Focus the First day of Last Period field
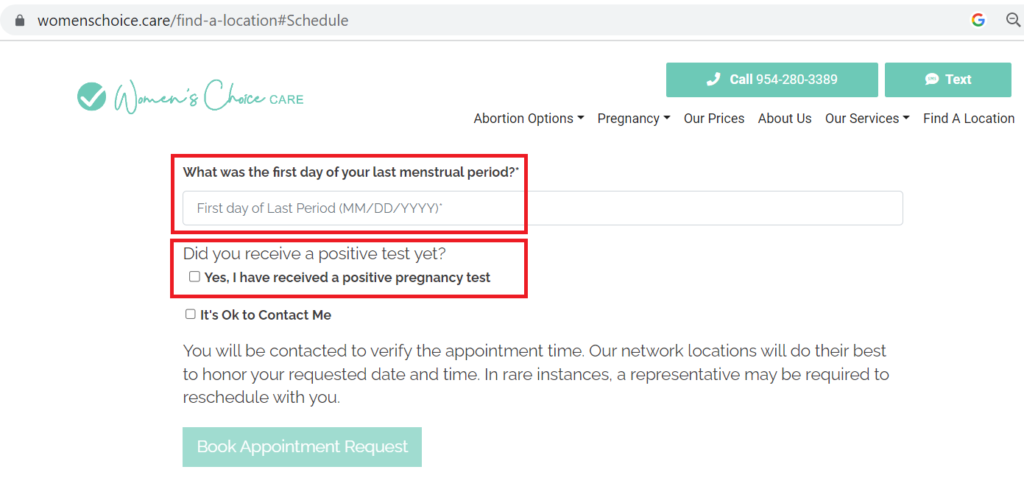Image resolution: width=1024 pixels, height=478 pixels. 543,208
